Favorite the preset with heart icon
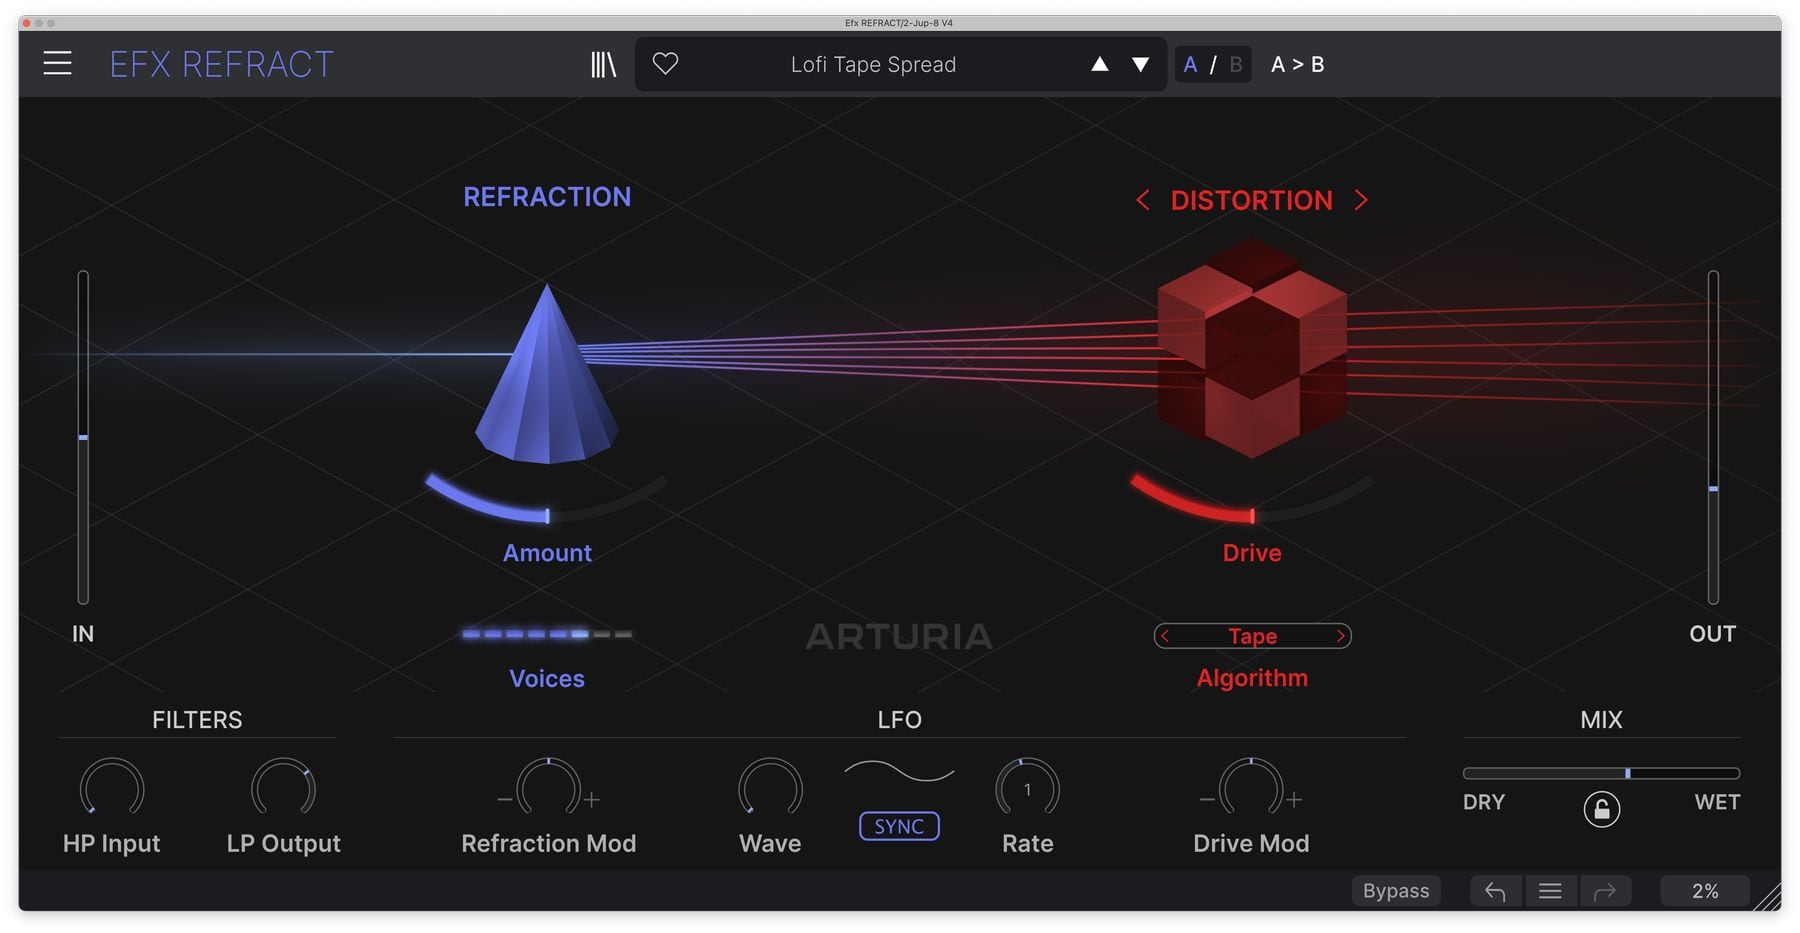 click(x=665, y=64)
